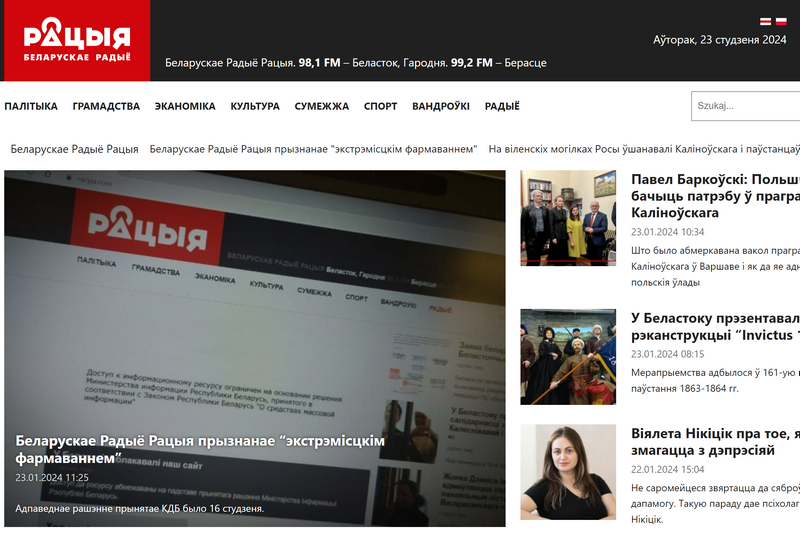Open the ПАЛІТЫКА menu section
Viewport: 800px width, 533px height.
[31, 106]
